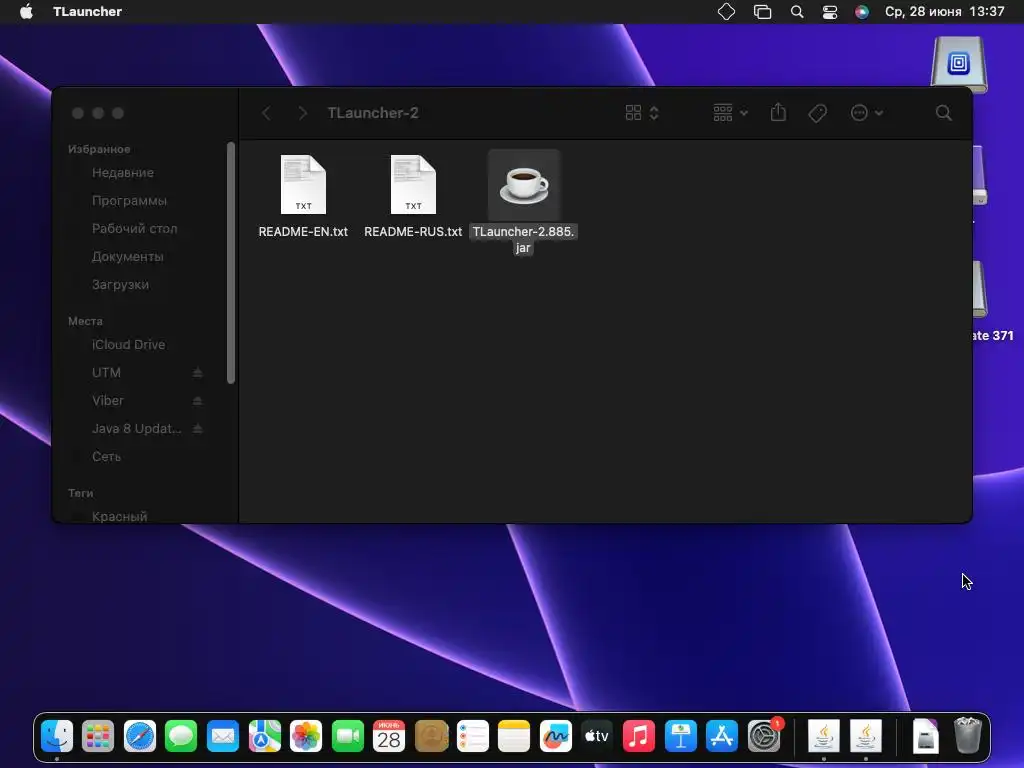The height and width of the screenshot is (768, 1024).
Task: Open Загрузки in Finder sidebar
Action: point(120,285)
